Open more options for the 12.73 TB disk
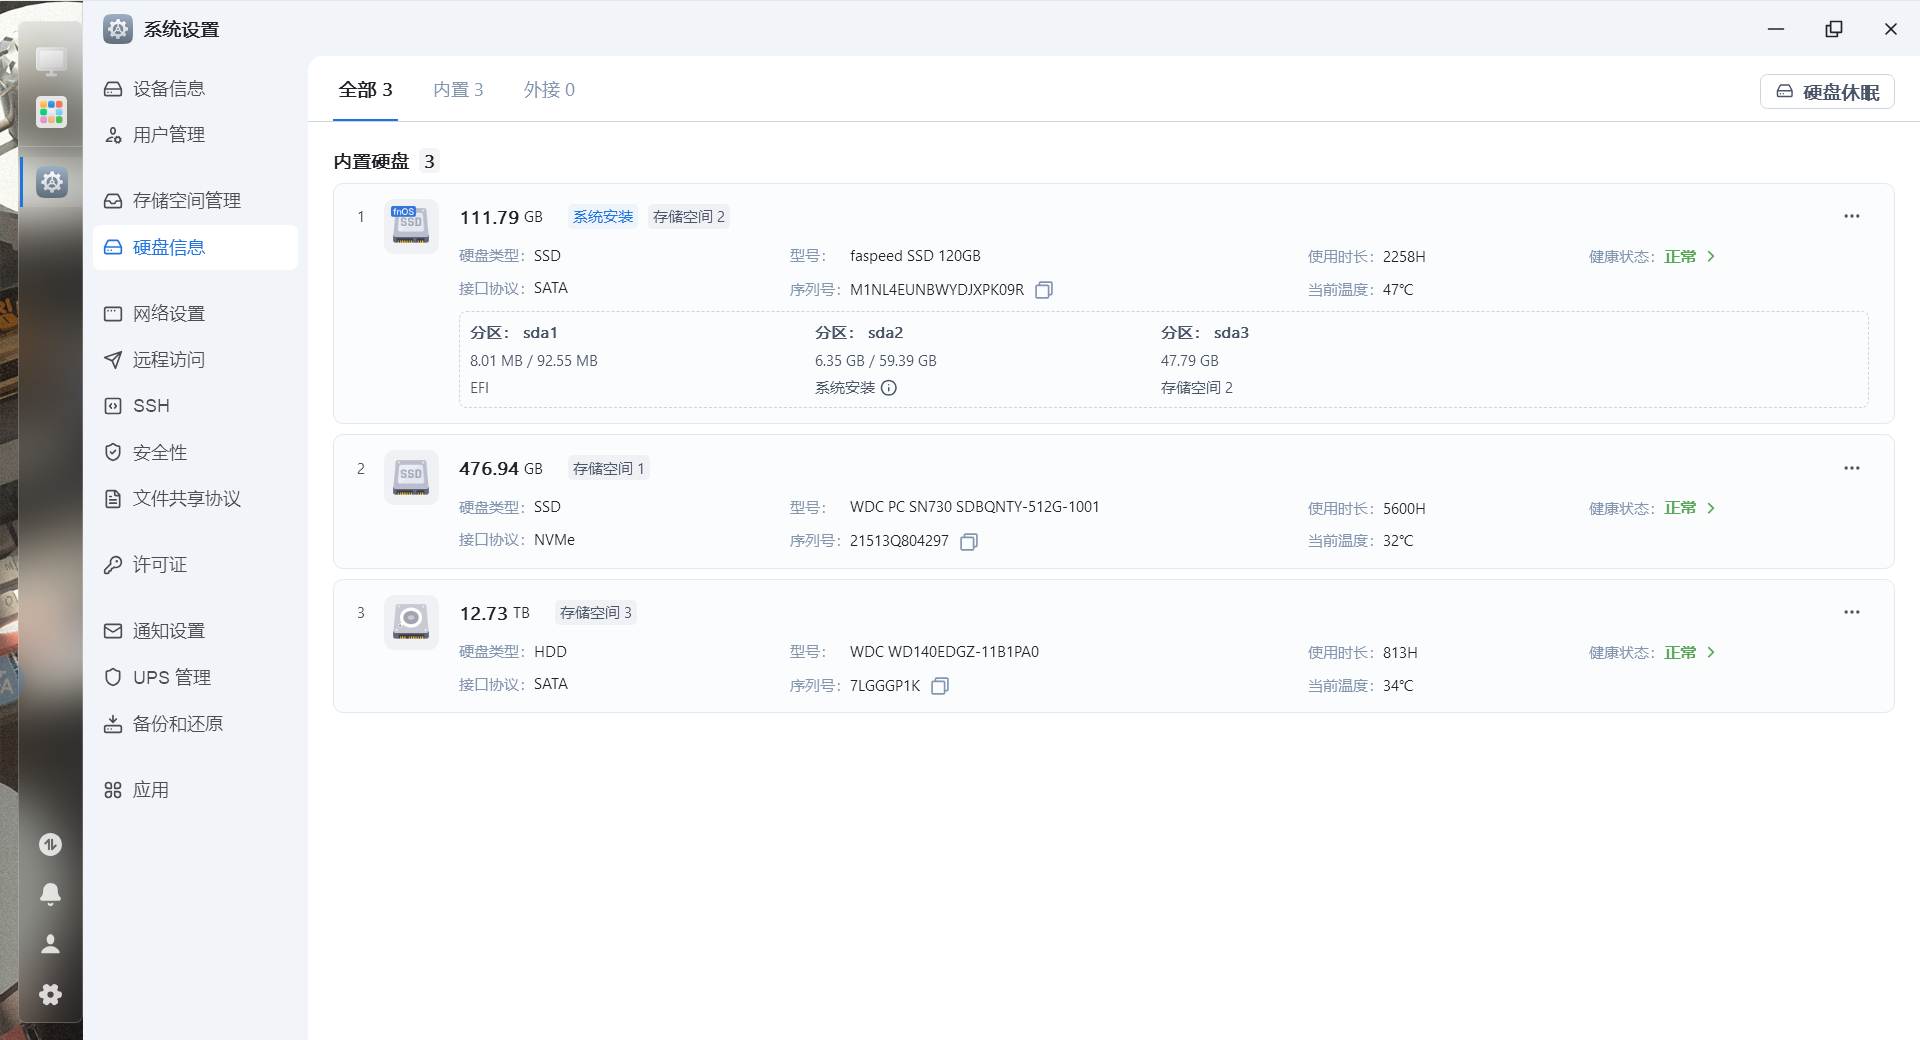Screen dimensions: 1920x1040 (x=1852, y=612)
